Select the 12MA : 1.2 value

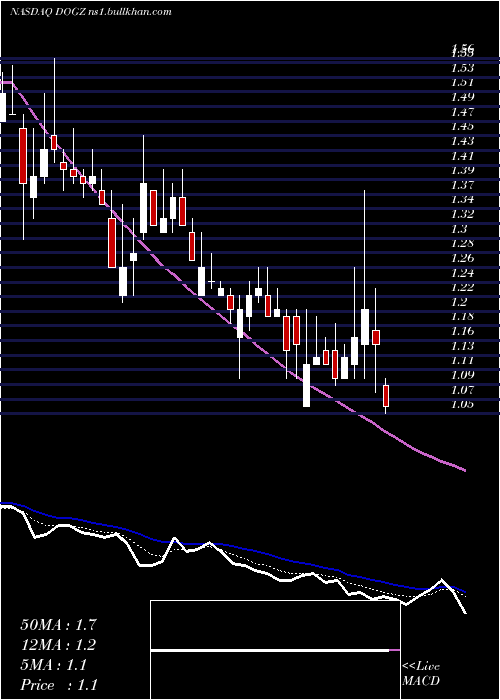[x=58, y=645]
